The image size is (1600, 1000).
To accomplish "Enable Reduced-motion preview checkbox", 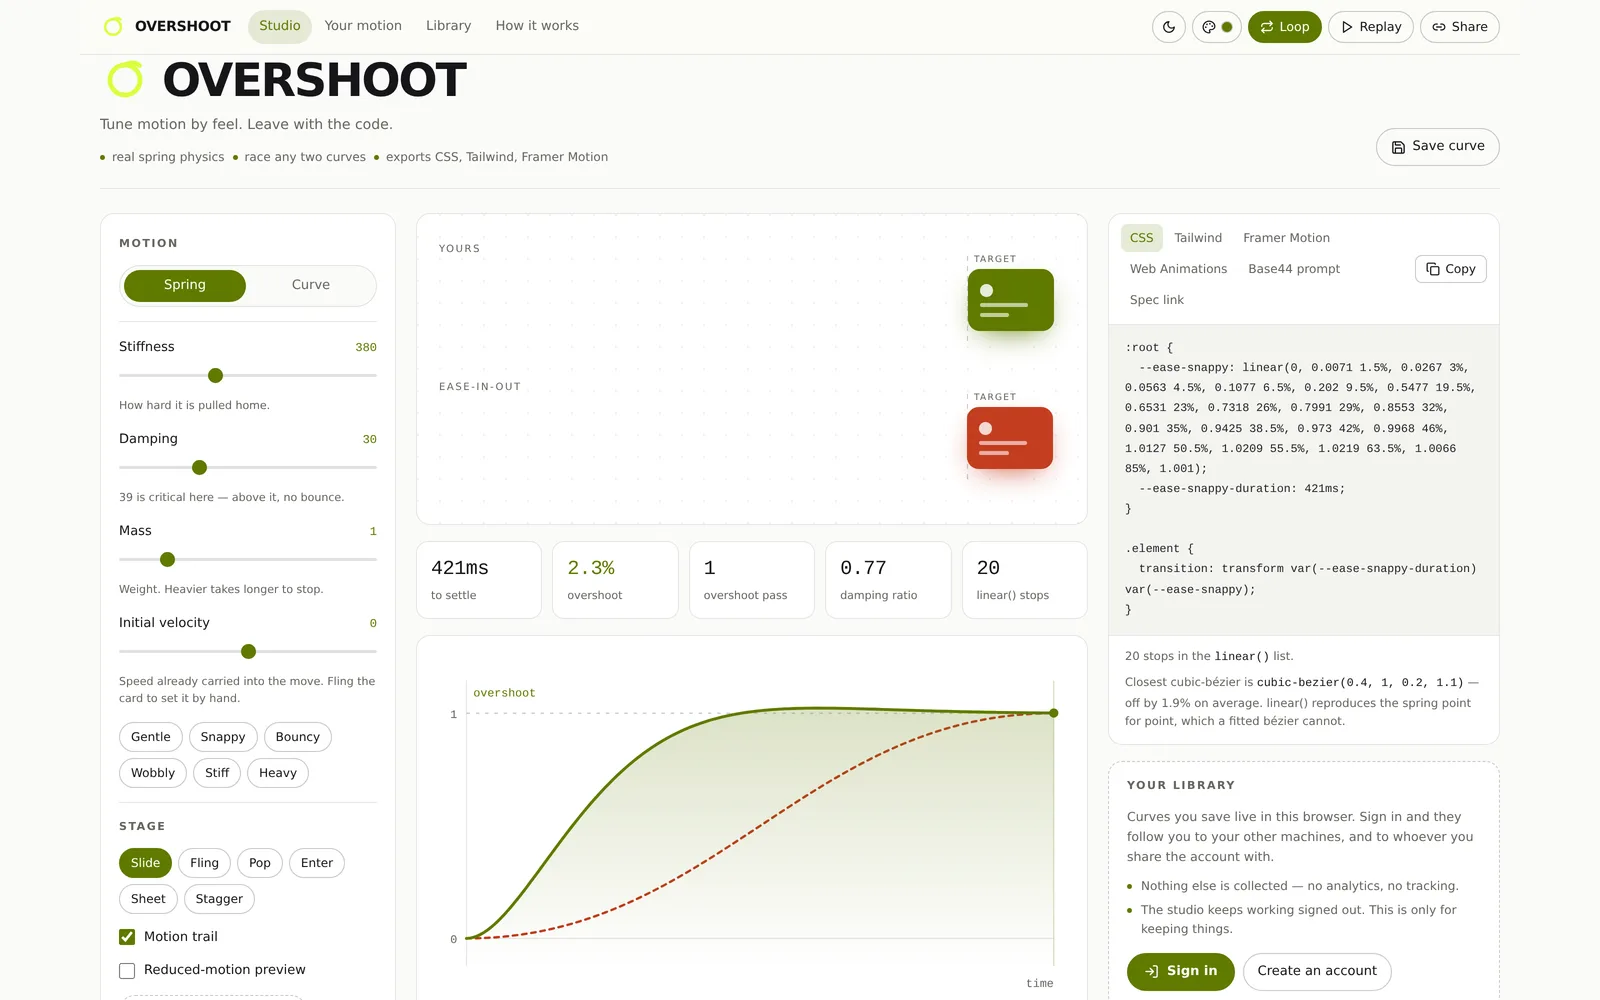I will tap(127, 971).
